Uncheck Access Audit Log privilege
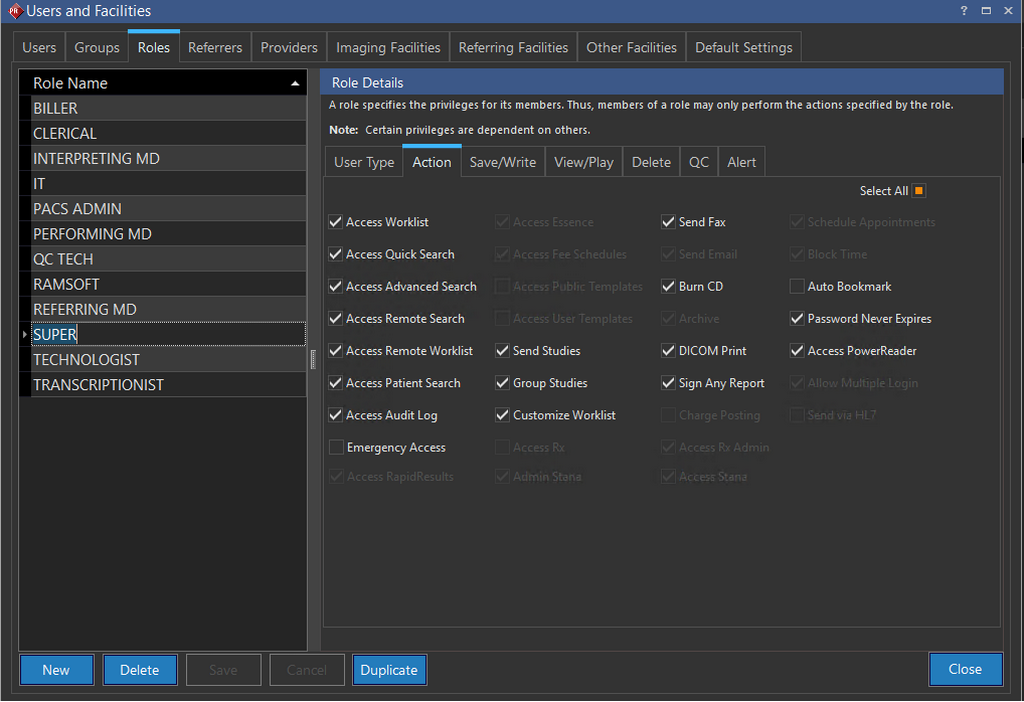This screenshot has width=1024, height=702. [x=336, y=416]
